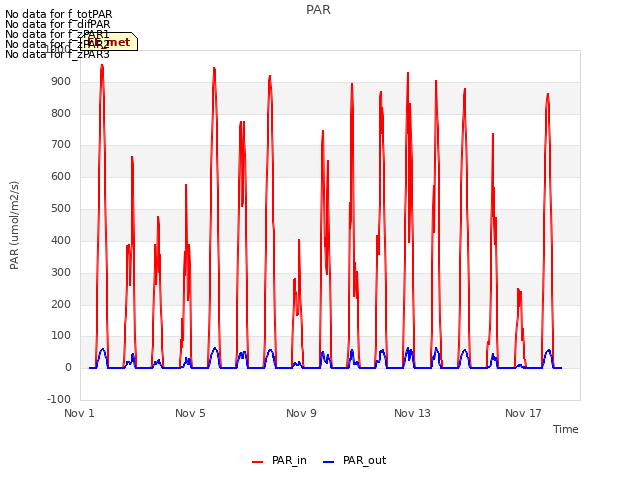The height and width of the screenshot is (480, 640).
Task: Toggle the PAR_out legend entry
Action: (355, 461)
